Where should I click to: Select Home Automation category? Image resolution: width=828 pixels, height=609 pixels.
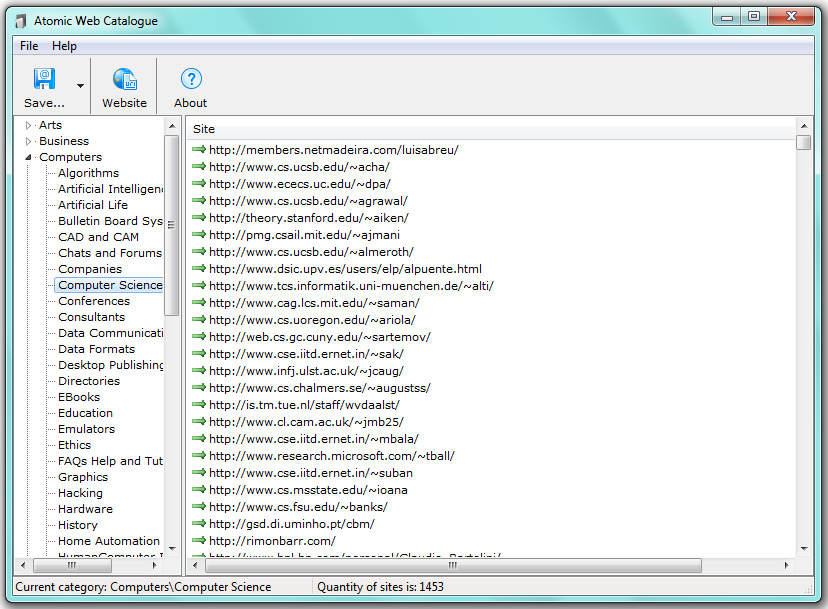pos(109,541)
